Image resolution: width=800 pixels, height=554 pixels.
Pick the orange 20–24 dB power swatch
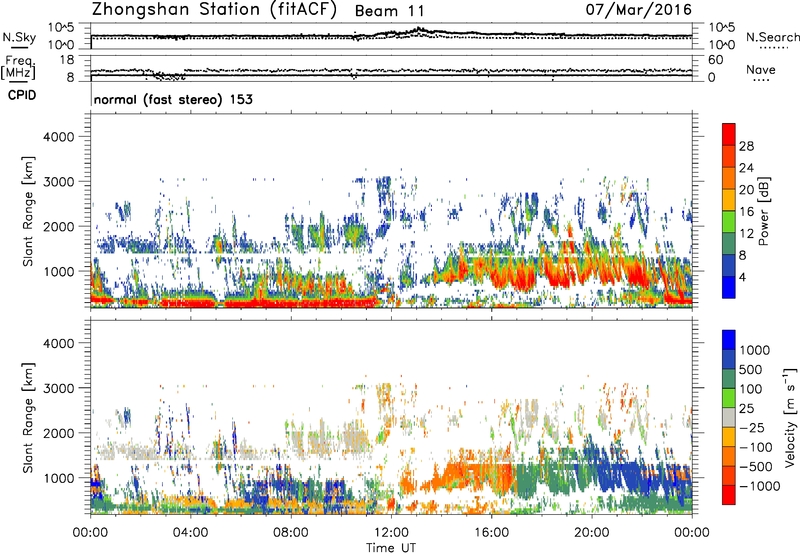pyautogui.click(x=729, y=178)
